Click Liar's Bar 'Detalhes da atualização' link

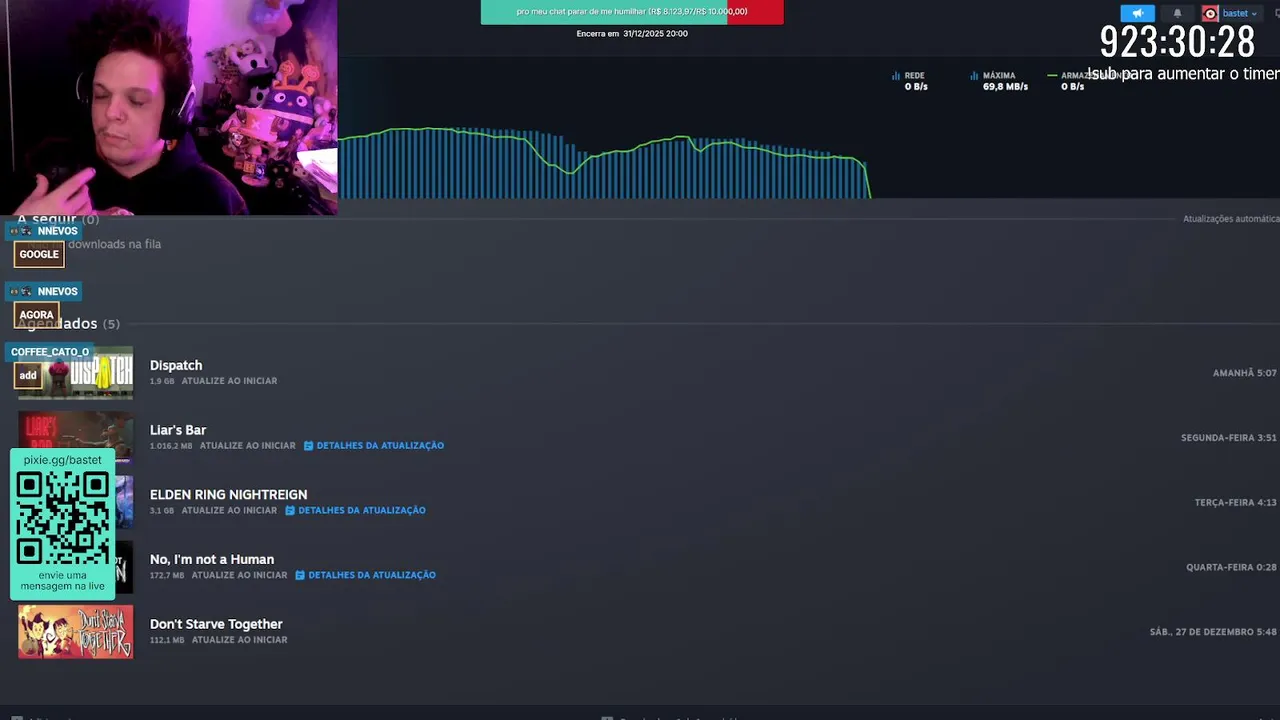coord(380,446)
